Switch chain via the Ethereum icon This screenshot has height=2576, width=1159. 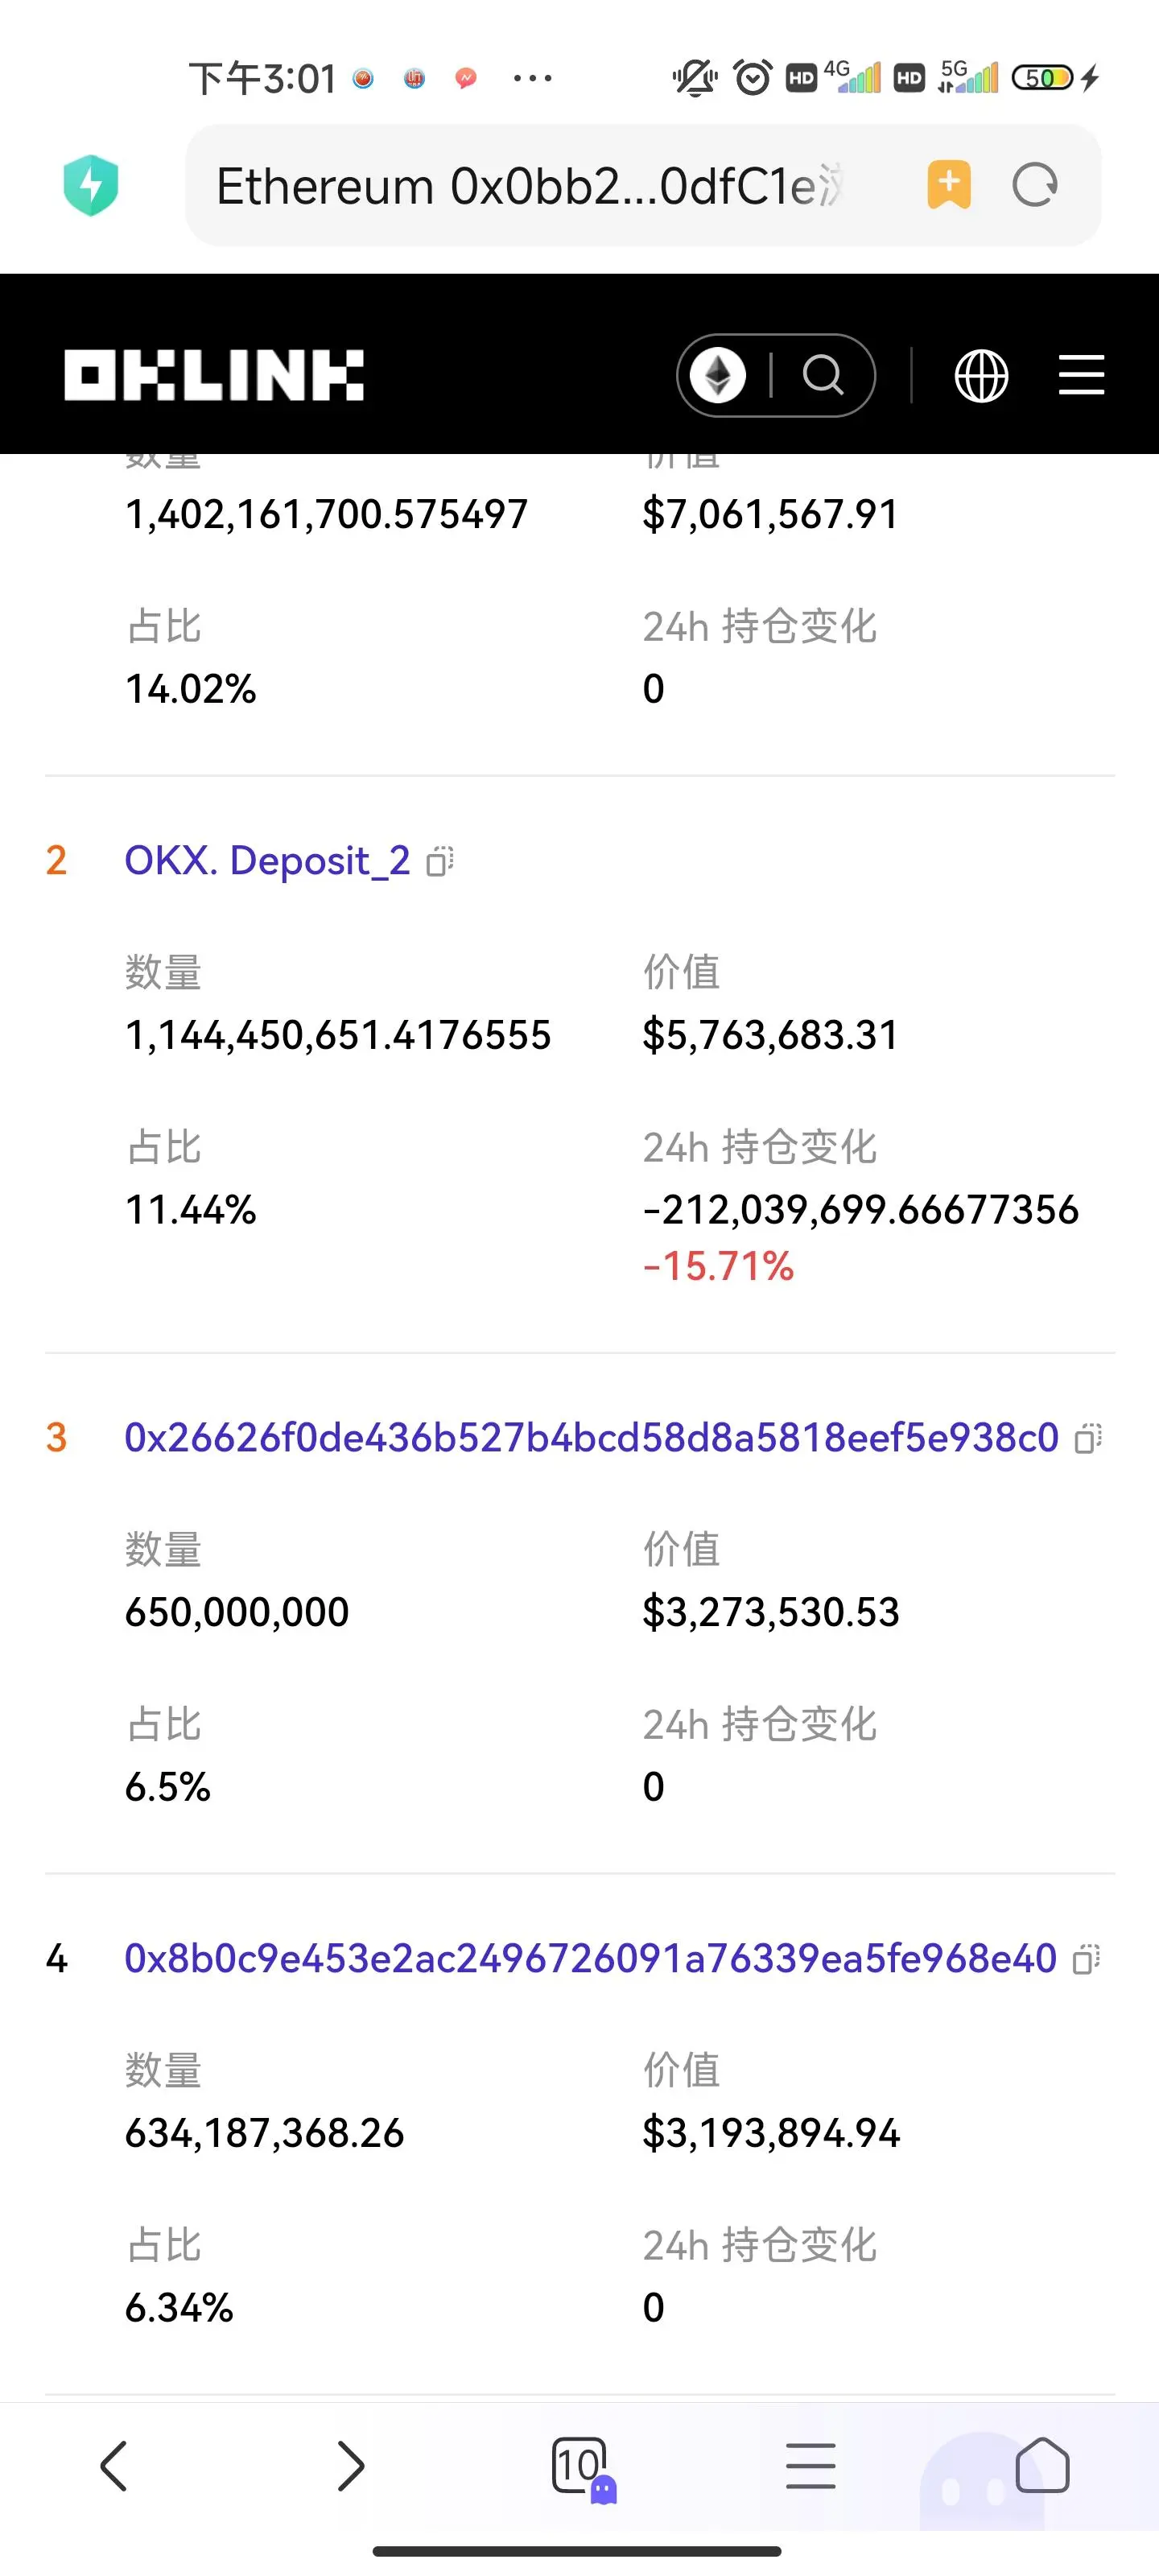[x=718, y=375]
